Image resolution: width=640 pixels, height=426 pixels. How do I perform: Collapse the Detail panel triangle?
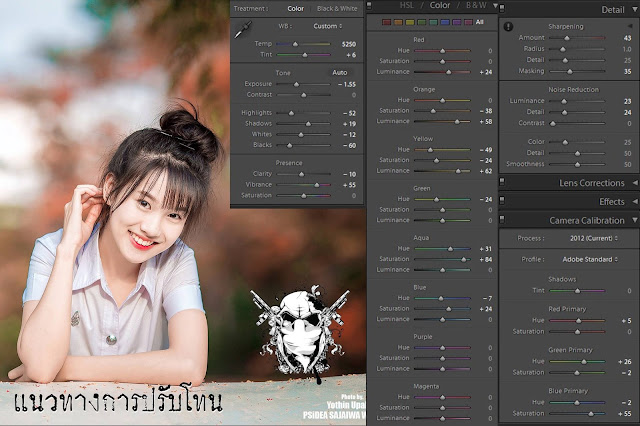[635, 9]
